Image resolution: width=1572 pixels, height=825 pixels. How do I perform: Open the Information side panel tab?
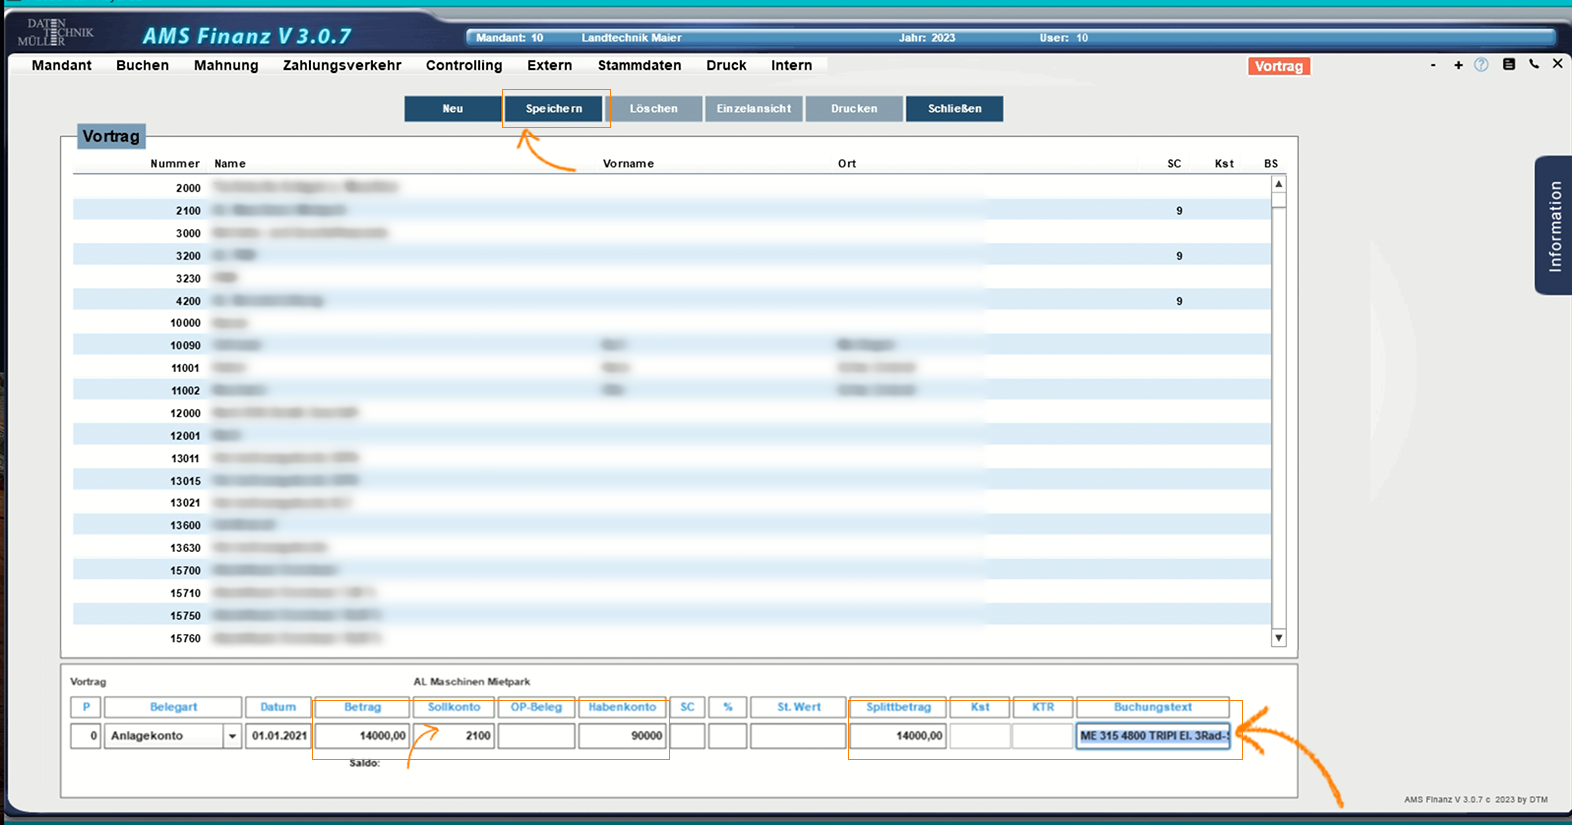point(1553,225)
